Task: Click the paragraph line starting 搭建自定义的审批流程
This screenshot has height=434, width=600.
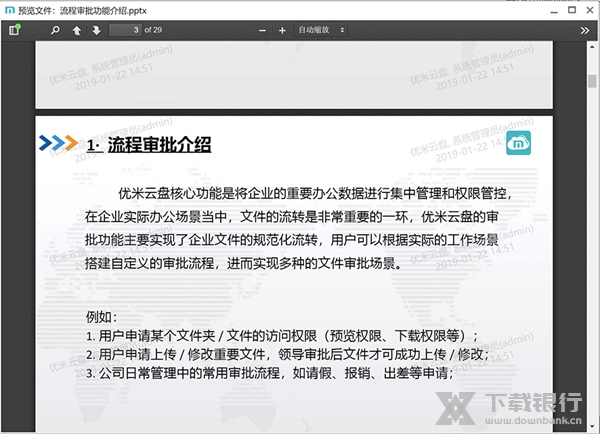Action: (x=243, y=263)
